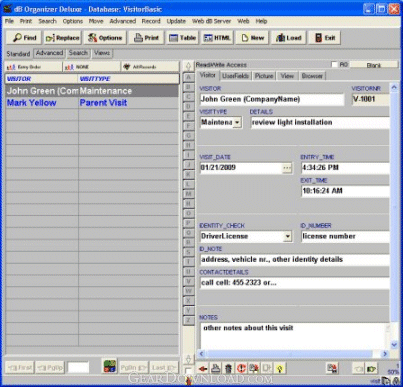403x387 pixels.
Task: Click the colorful abc sort icon
Action: pyautogui.click(x=110, y=366)
